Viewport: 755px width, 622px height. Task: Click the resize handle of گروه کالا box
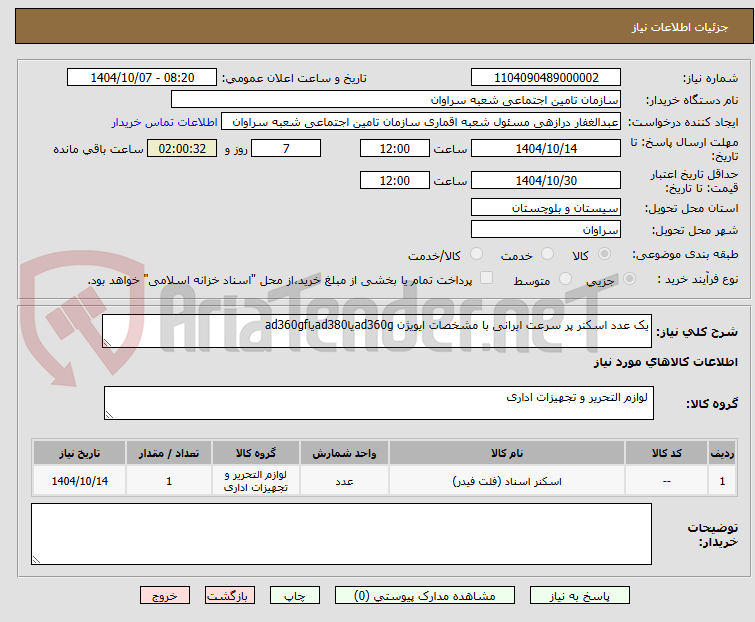[109, 415]
